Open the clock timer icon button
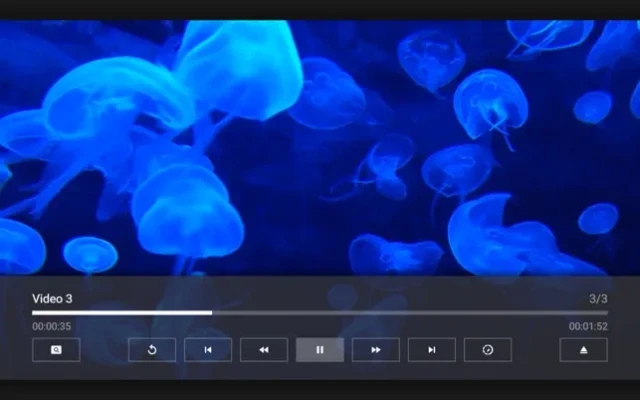Viewport: 640px width, 400px height. [487, 350]
